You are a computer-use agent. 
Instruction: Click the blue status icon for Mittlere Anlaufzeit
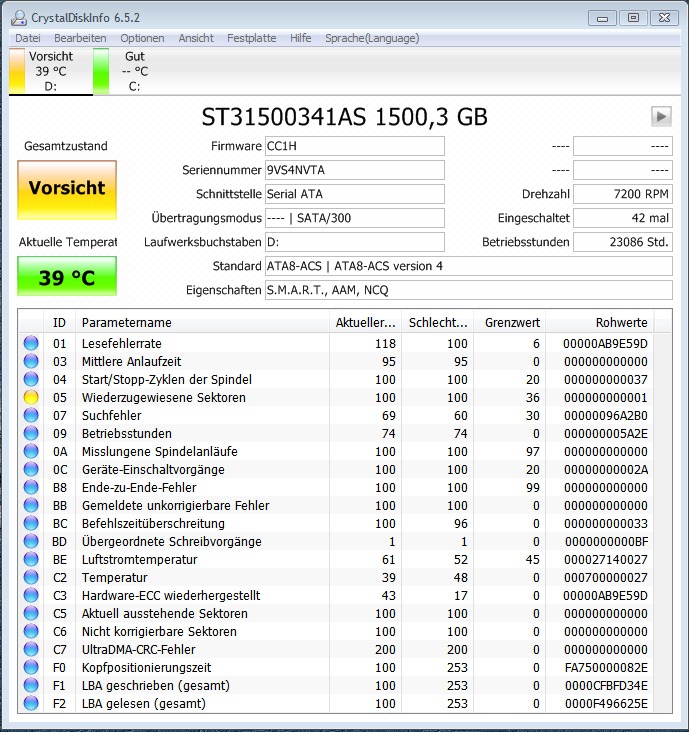click(31, 361)
